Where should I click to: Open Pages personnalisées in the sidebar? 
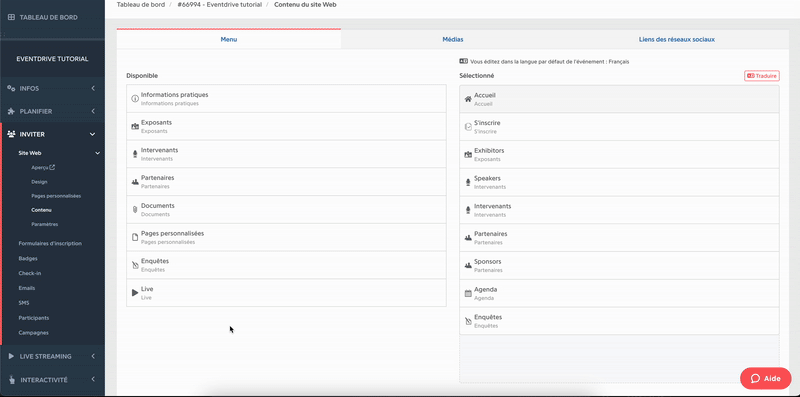[x=56, y=196]
